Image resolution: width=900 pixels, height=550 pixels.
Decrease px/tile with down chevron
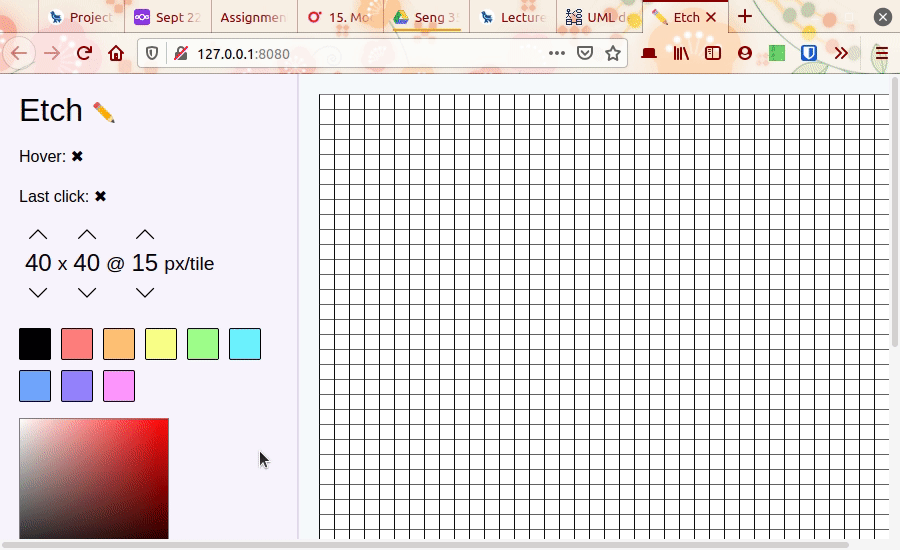[145, 293]
